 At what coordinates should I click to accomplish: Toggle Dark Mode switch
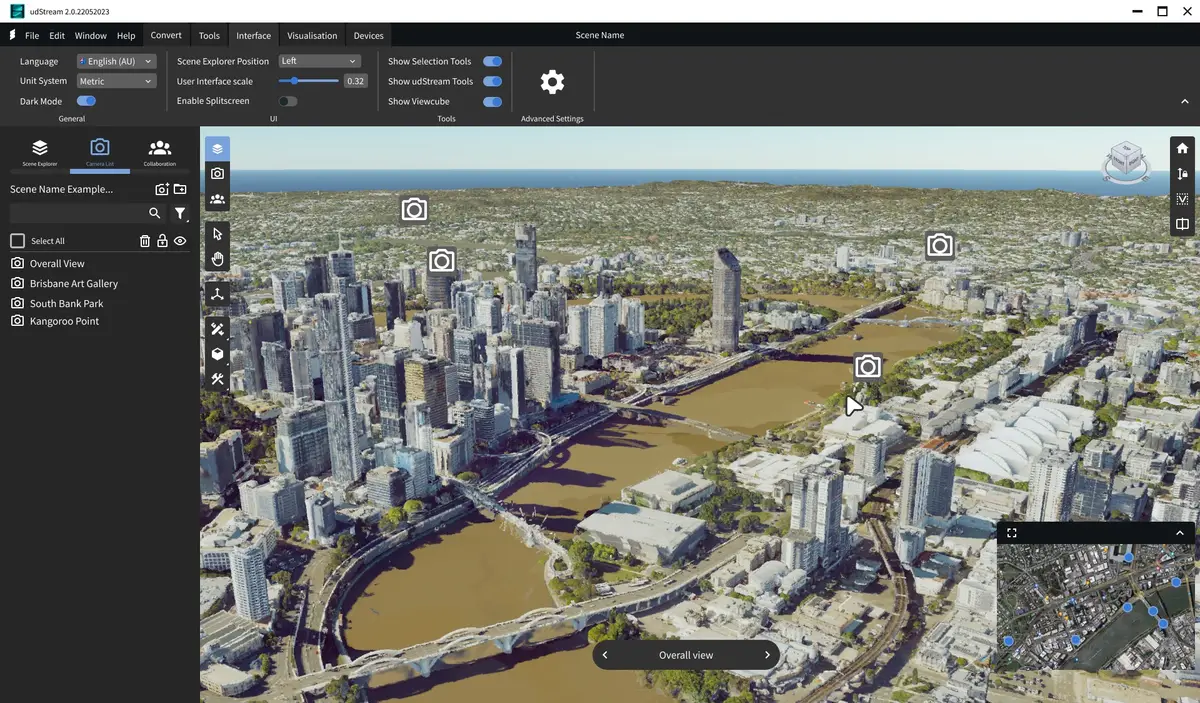click(86, 101)
